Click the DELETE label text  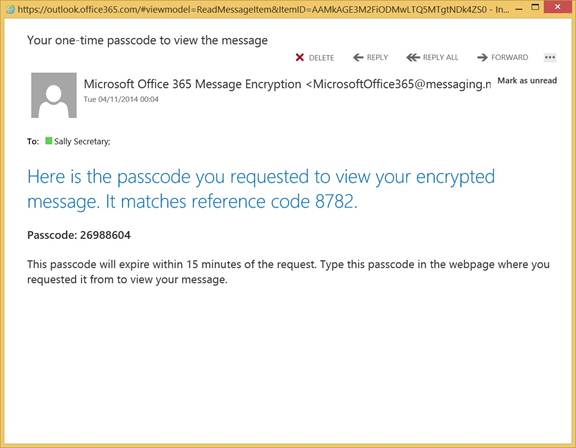point(321,58)
